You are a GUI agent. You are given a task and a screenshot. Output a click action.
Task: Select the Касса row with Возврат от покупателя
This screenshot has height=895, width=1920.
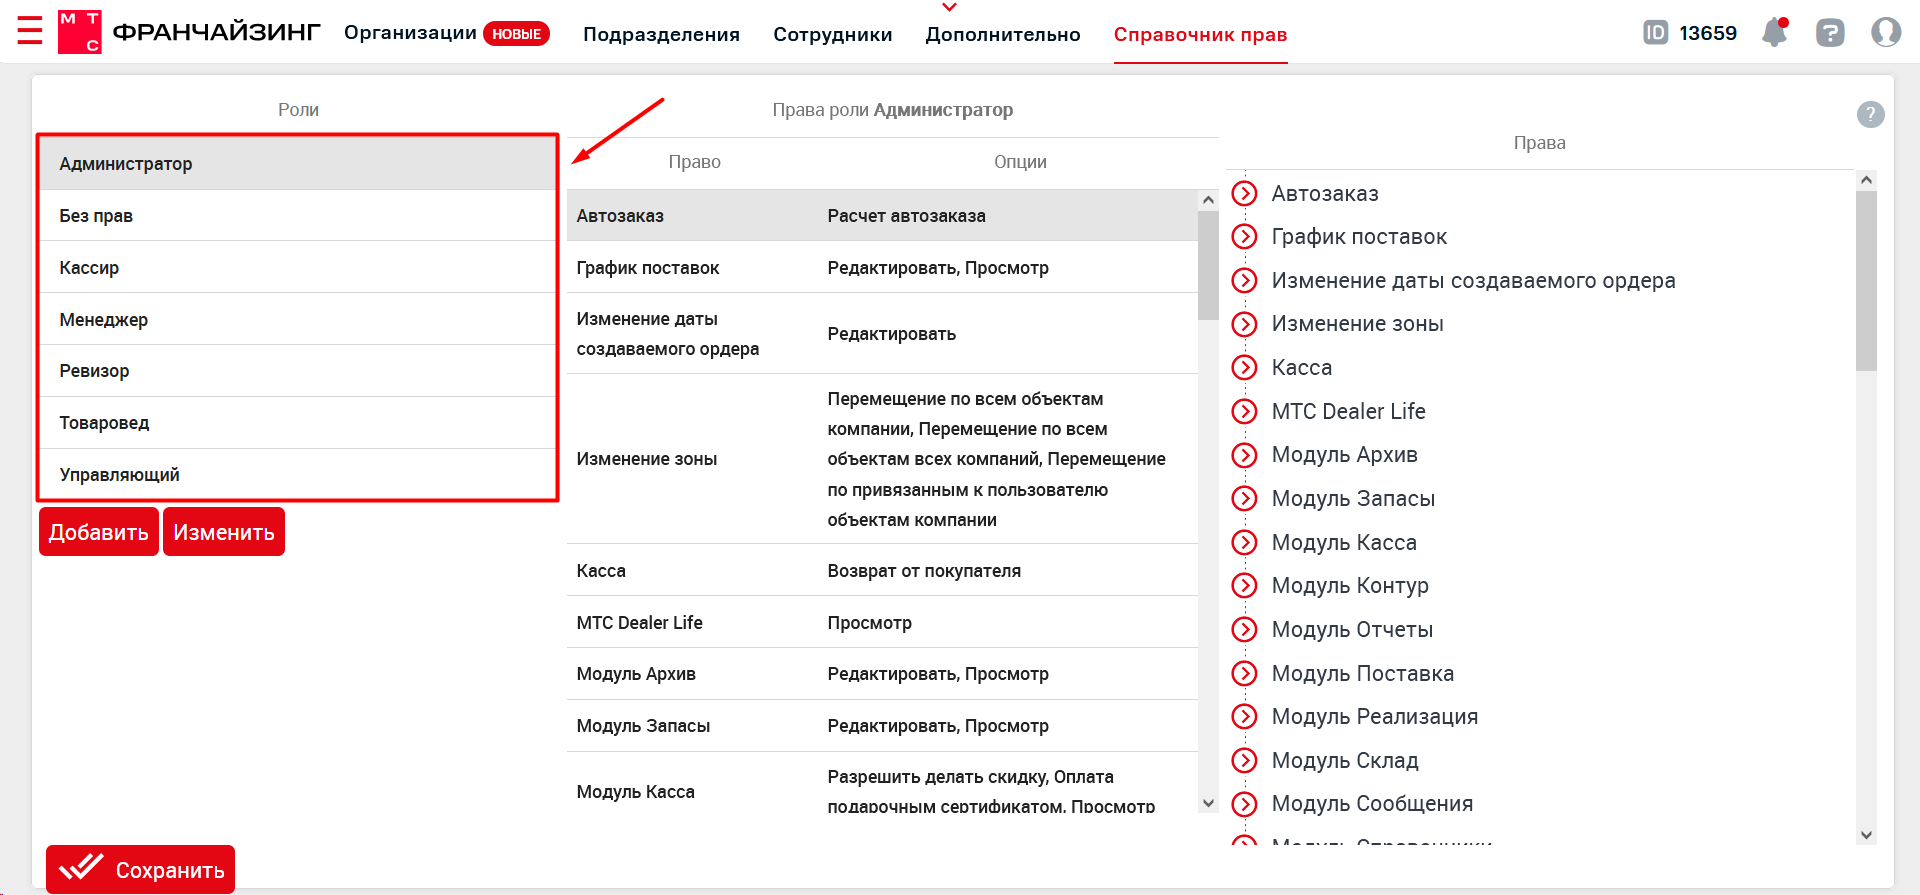click(x=882, y=571)
